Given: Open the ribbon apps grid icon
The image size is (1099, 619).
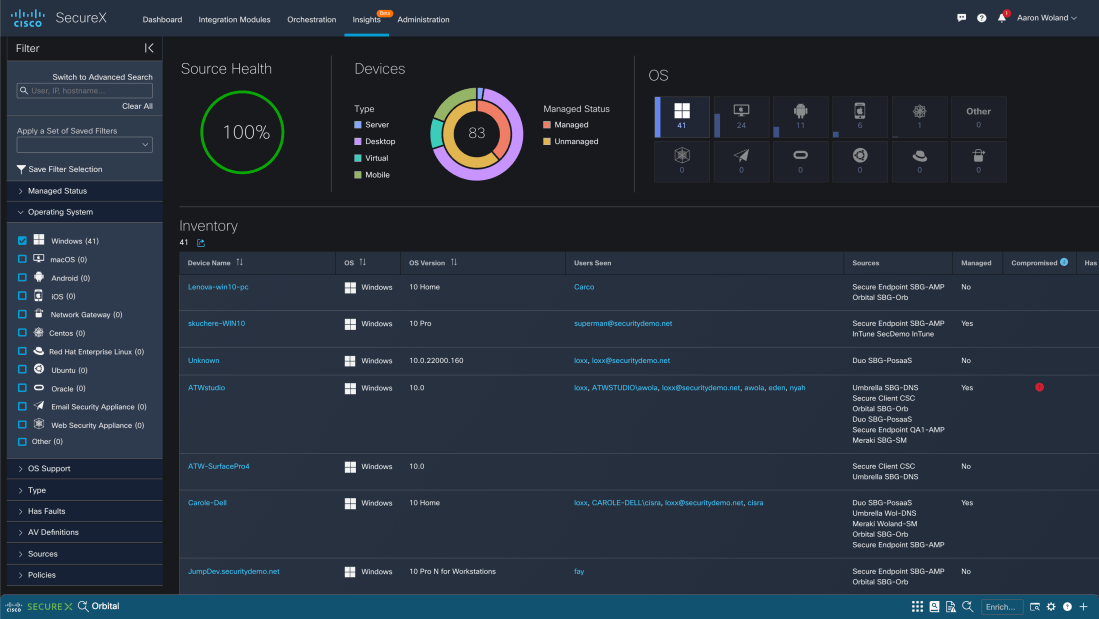Looking at the screenshot, I should (x=917, y=607).
